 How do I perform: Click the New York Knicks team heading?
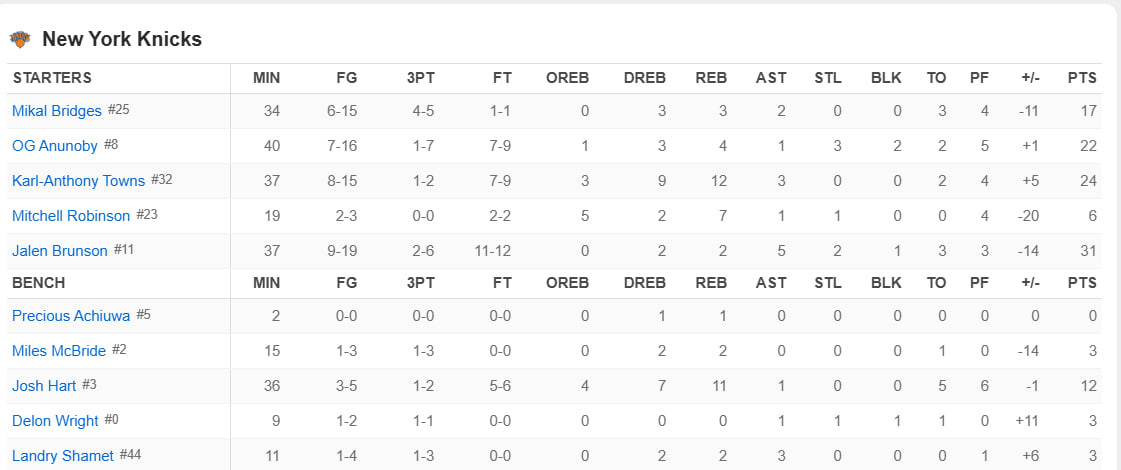point(122,39)
